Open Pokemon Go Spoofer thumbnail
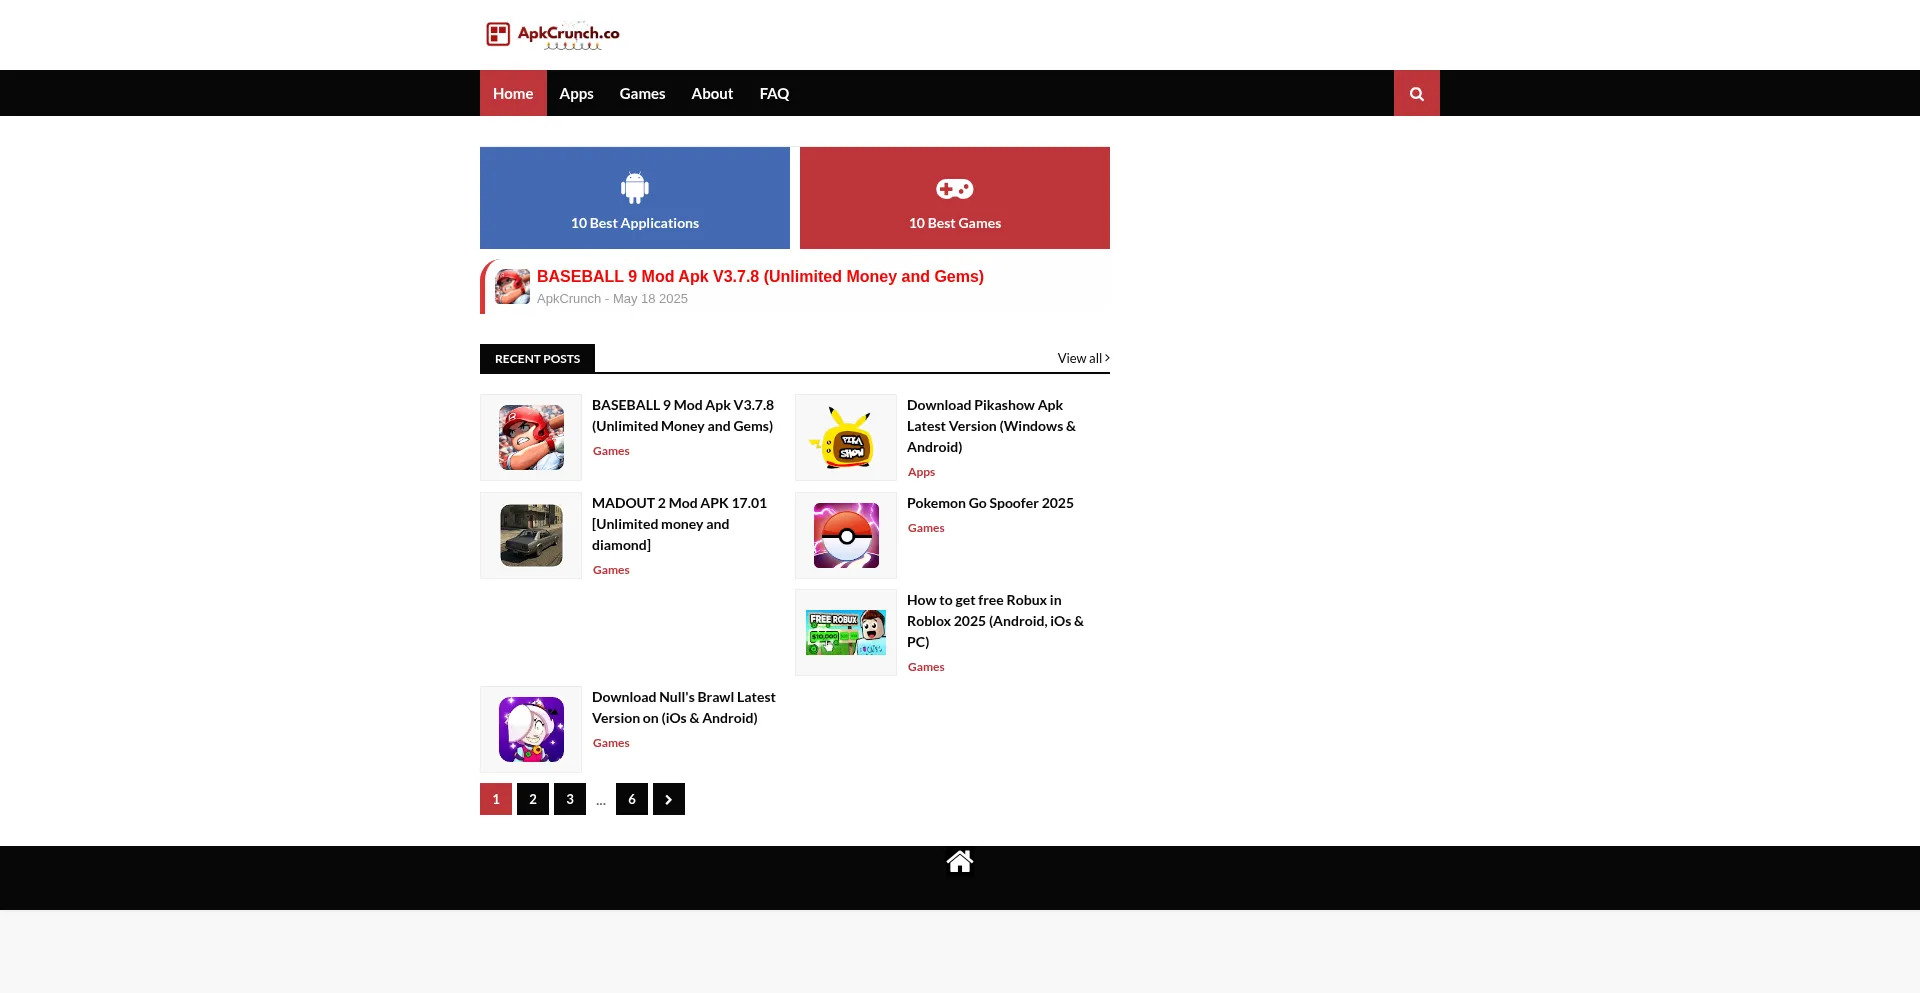 pos(846,535)
